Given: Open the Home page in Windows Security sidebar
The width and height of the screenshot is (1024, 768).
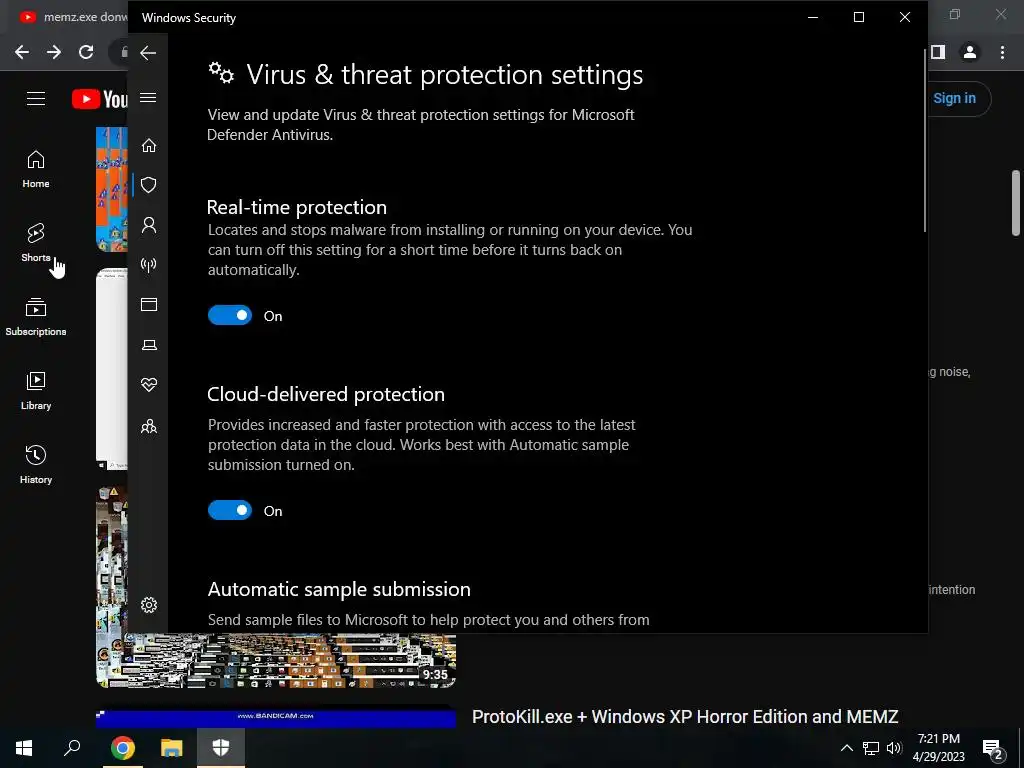Looking at the screenshot, I should [149, 145].
